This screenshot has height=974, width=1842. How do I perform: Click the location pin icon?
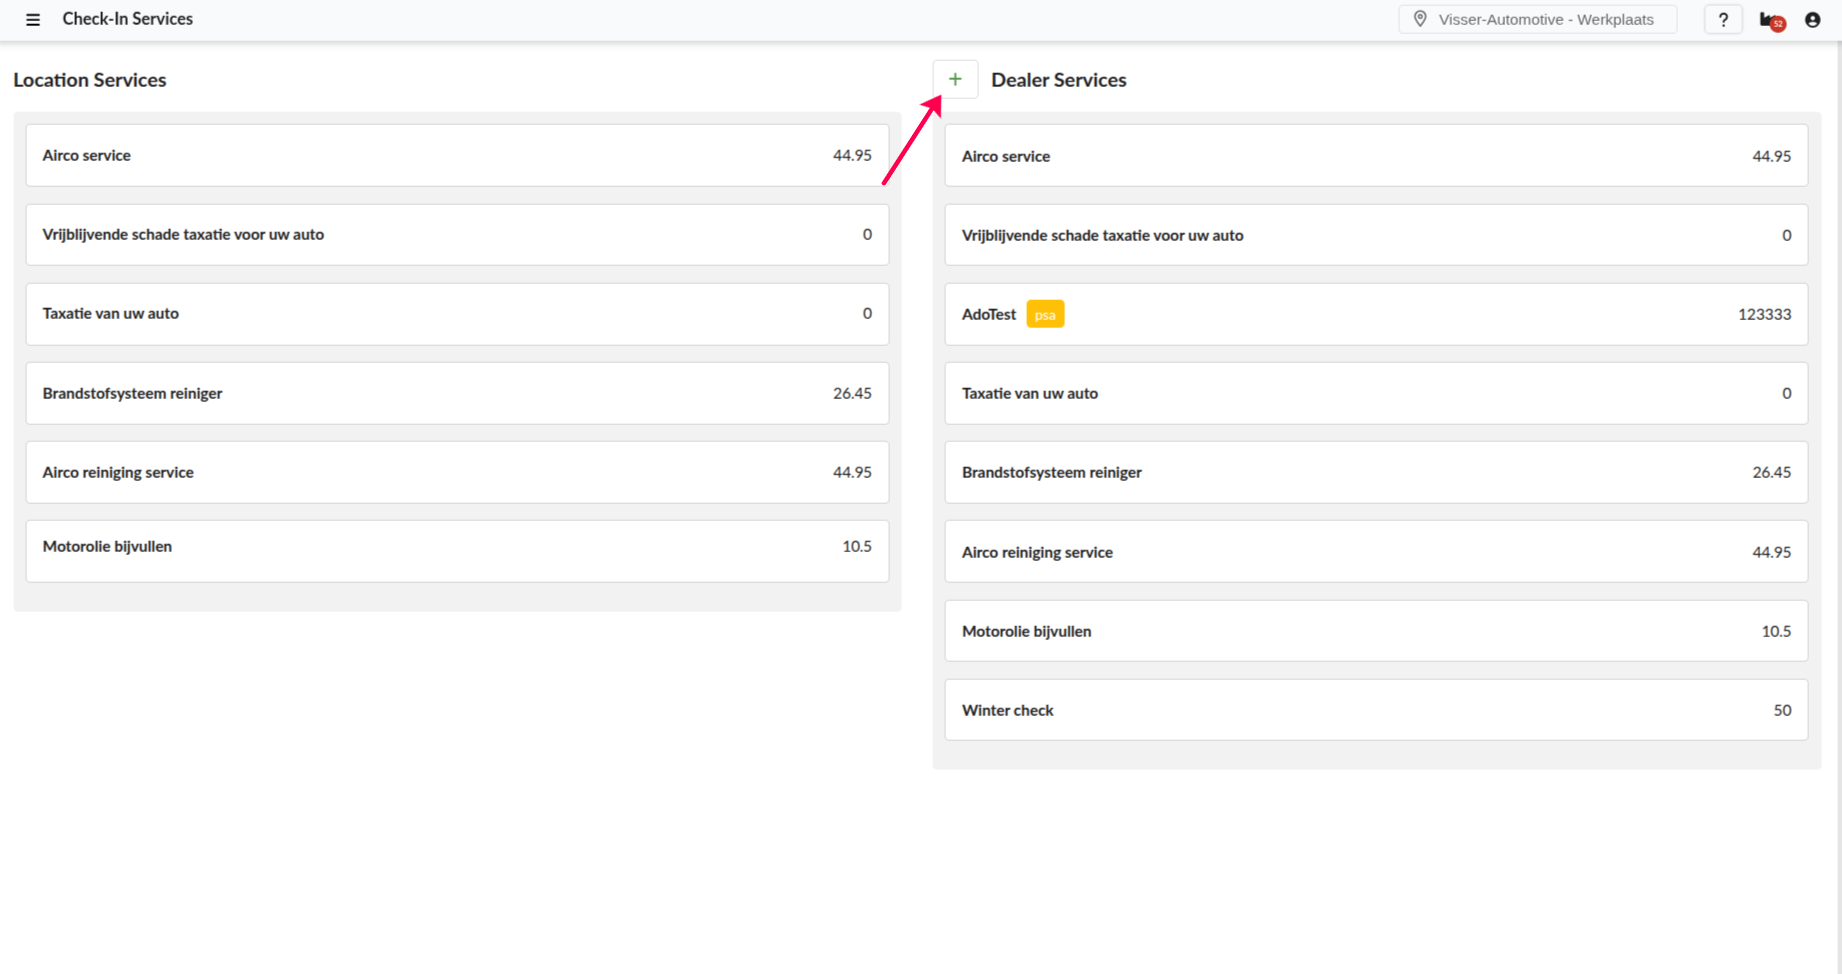tap(1420, 19)
